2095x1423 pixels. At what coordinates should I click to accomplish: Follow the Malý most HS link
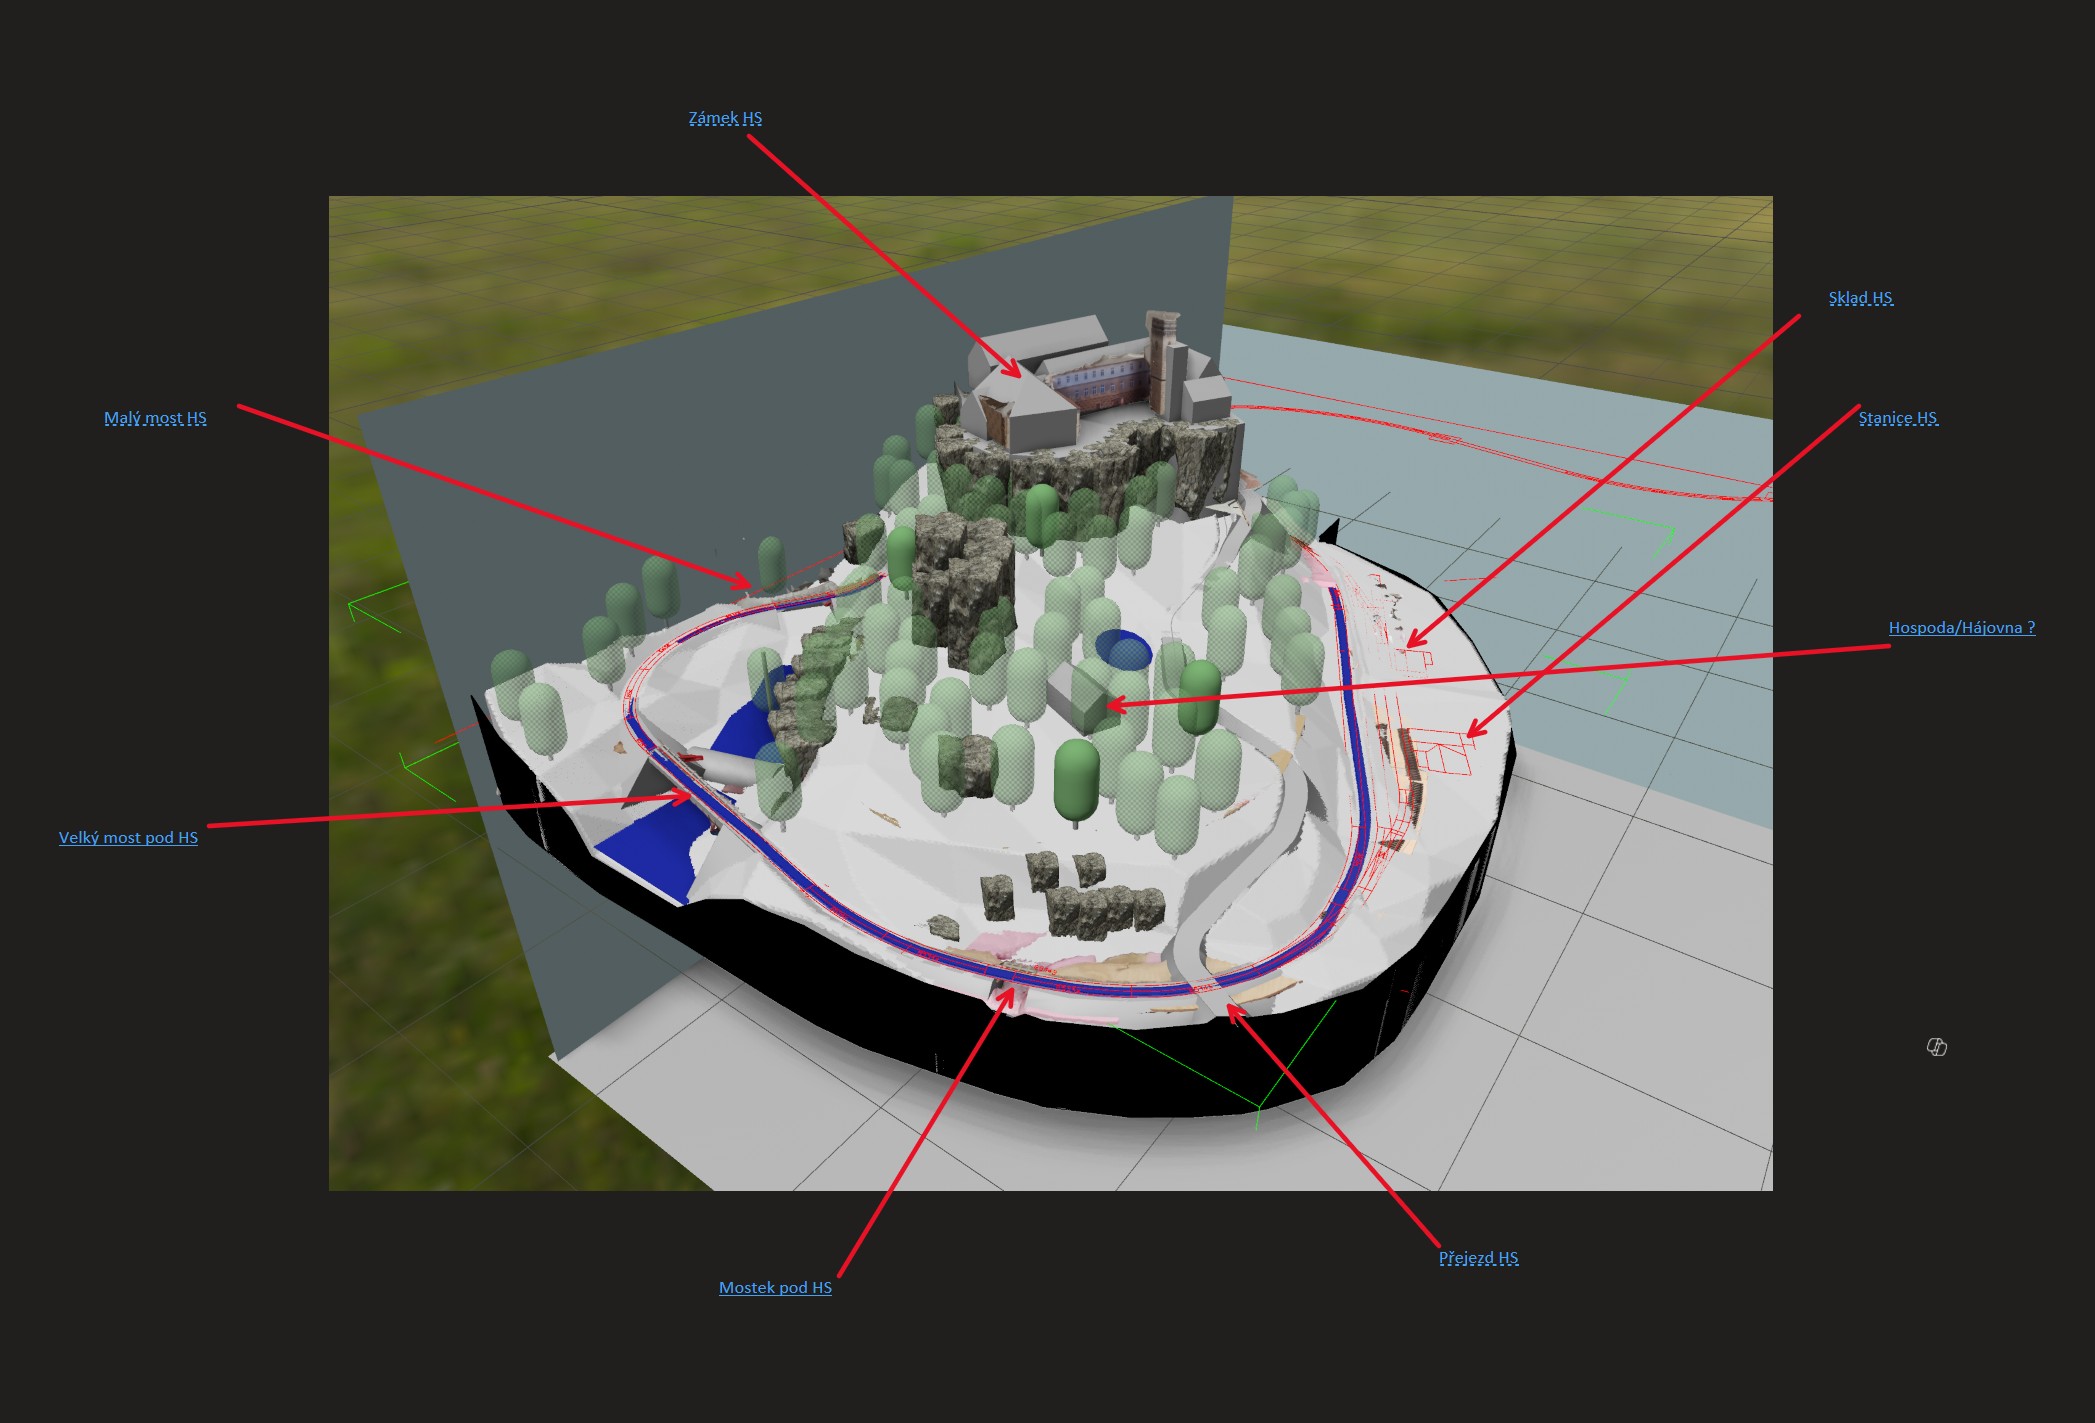tap(155, 418)
